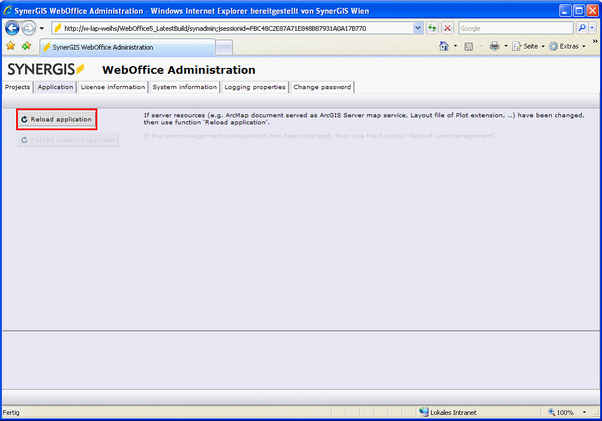Switch to the Logging properties tab
Screen dimensions: 602x421
[x=255, y=87]
